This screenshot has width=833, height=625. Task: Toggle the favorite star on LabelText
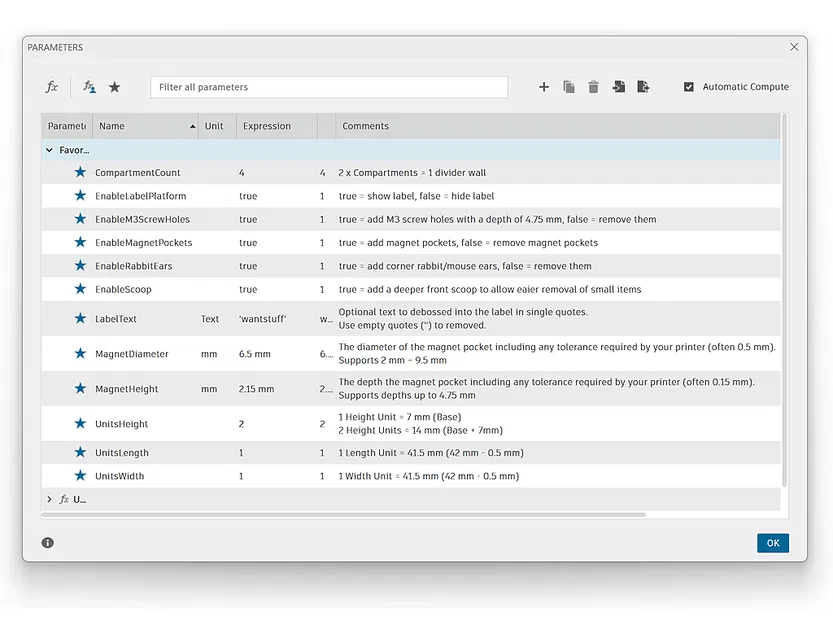[x=81, y=317]
